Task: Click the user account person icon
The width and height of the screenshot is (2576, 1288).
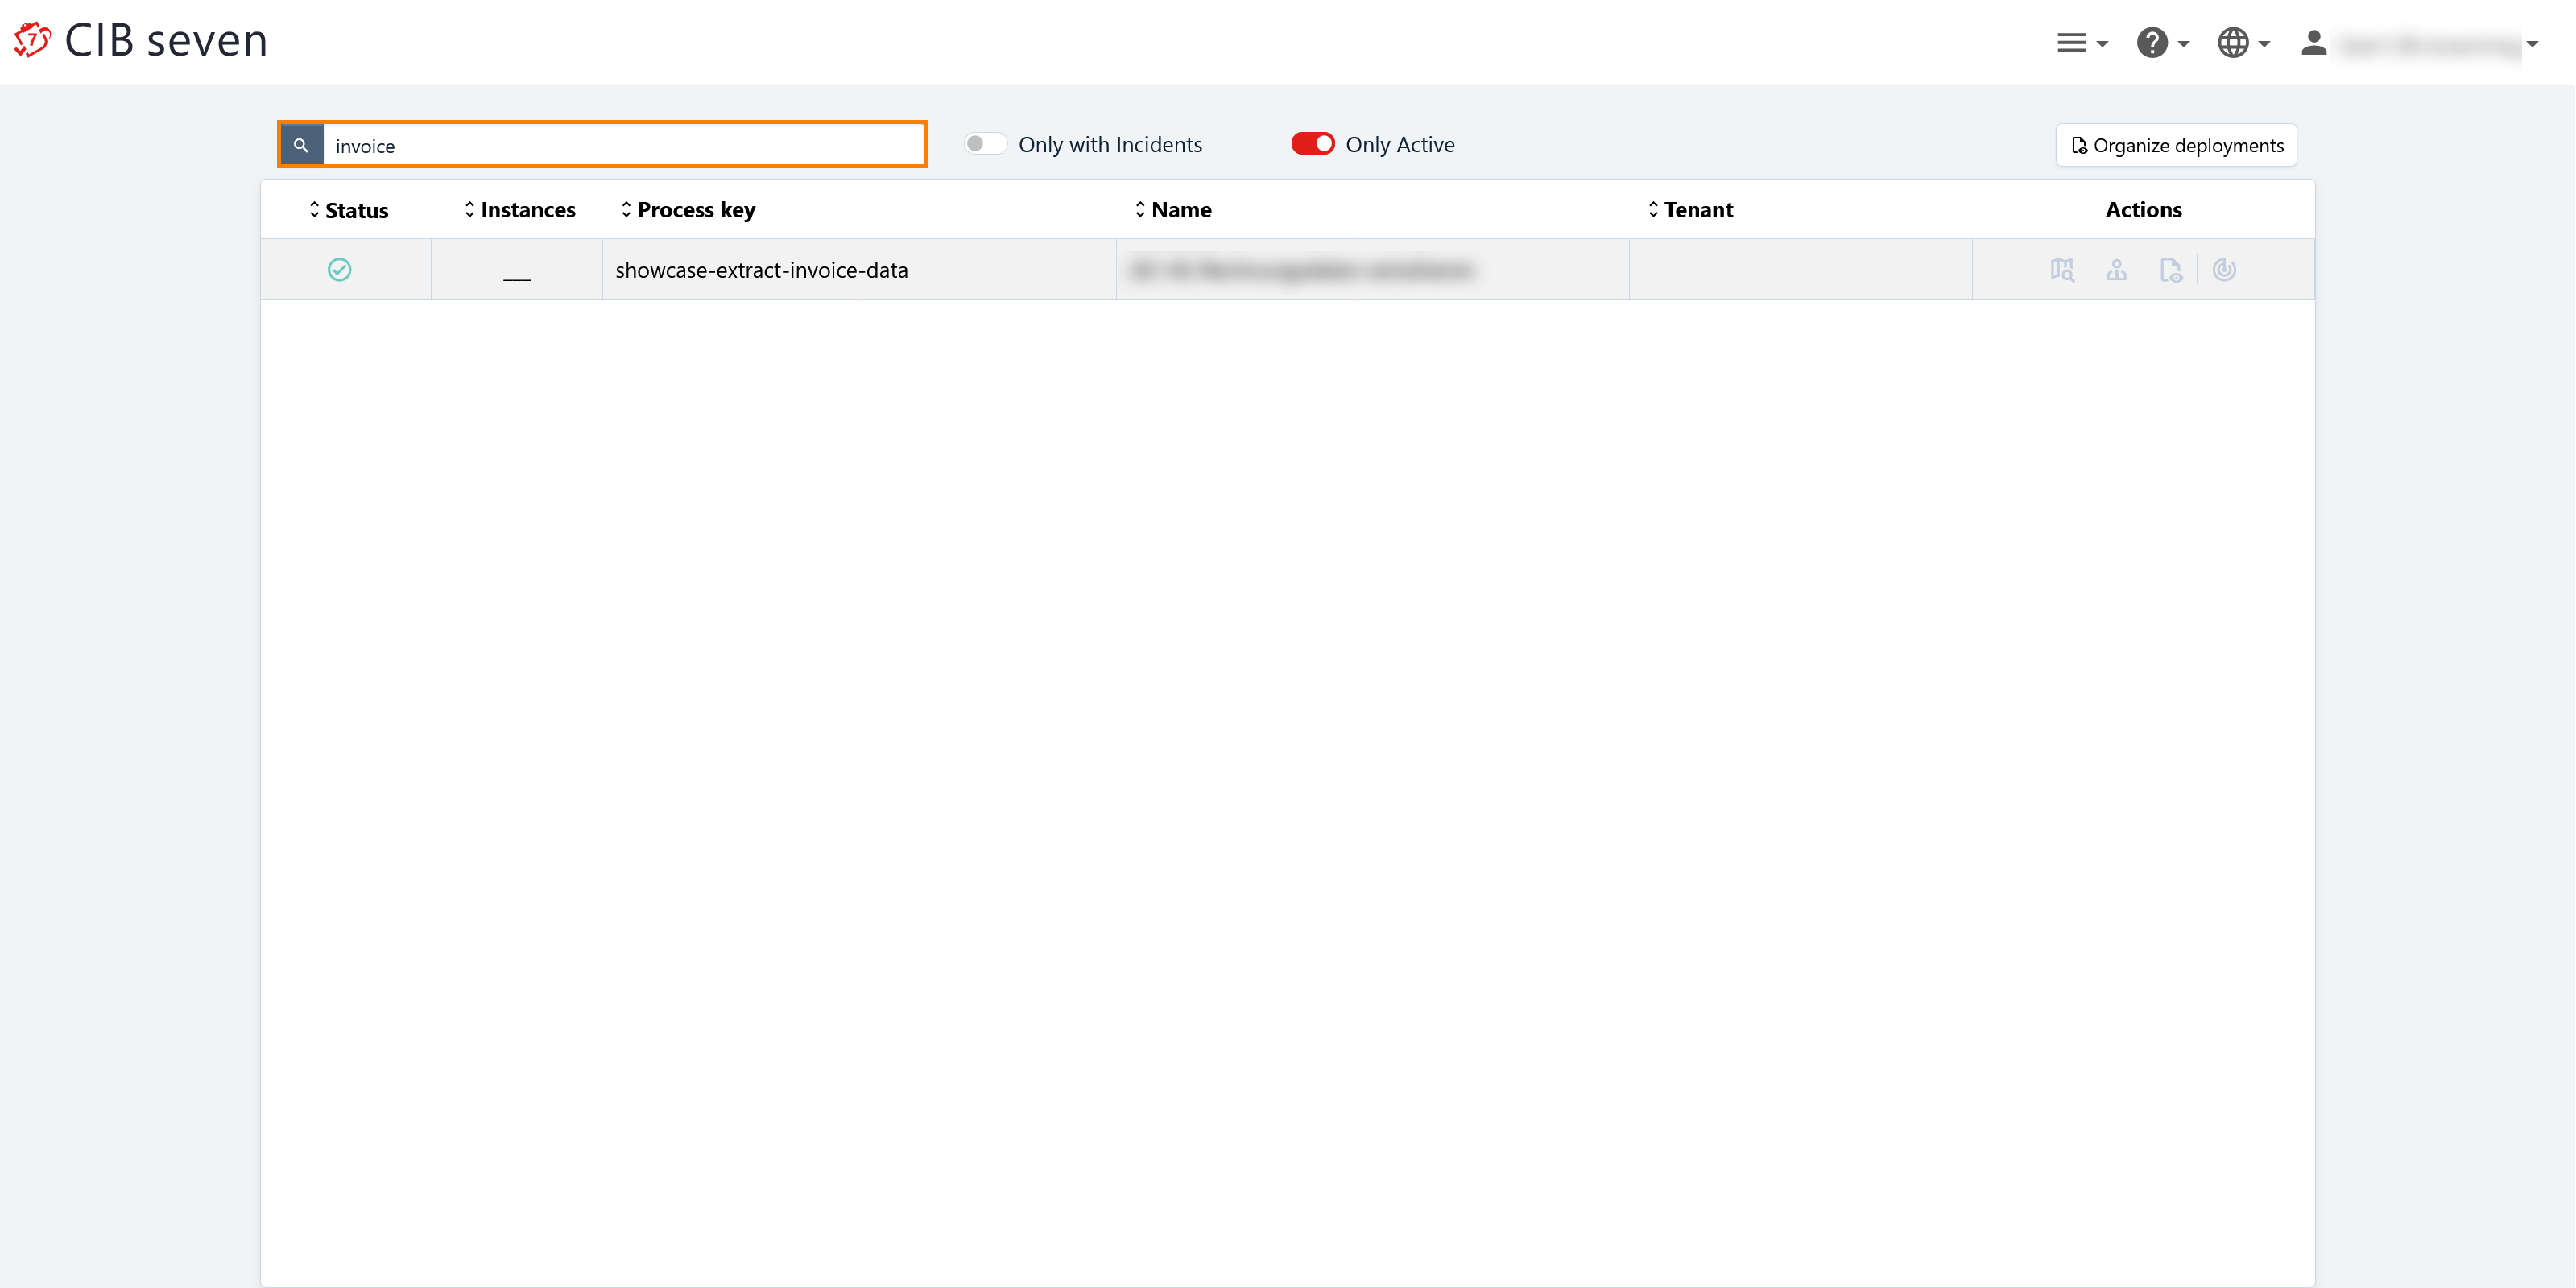Action: pyautogui.click(x=2313, y=43)
